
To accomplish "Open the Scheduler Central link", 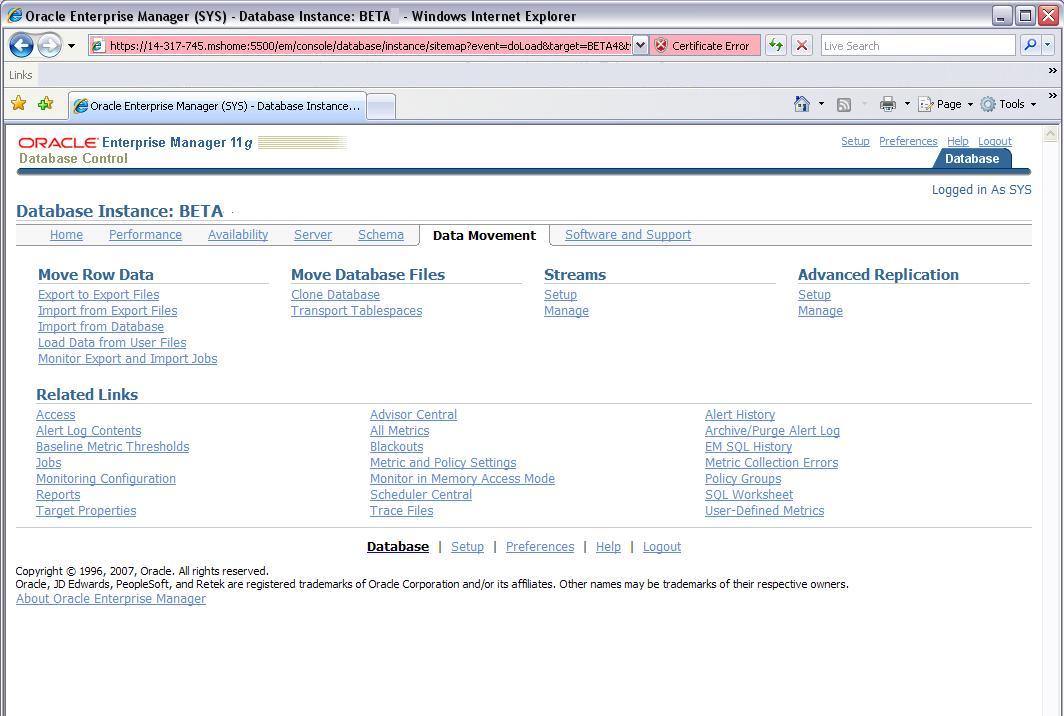I will coord(421,495).
